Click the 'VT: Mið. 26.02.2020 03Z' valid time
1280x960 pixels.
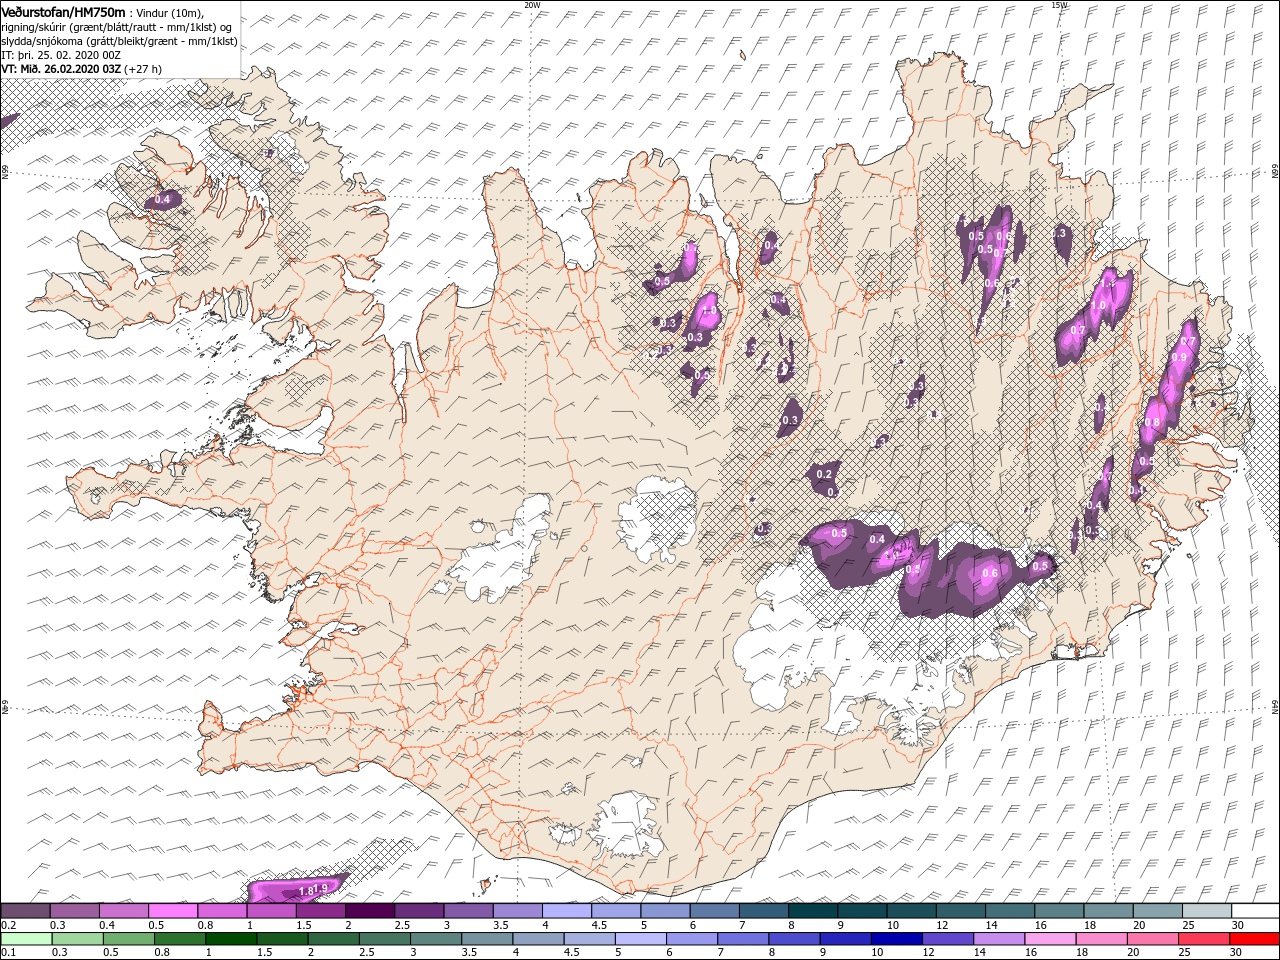(x=61, y=69)
